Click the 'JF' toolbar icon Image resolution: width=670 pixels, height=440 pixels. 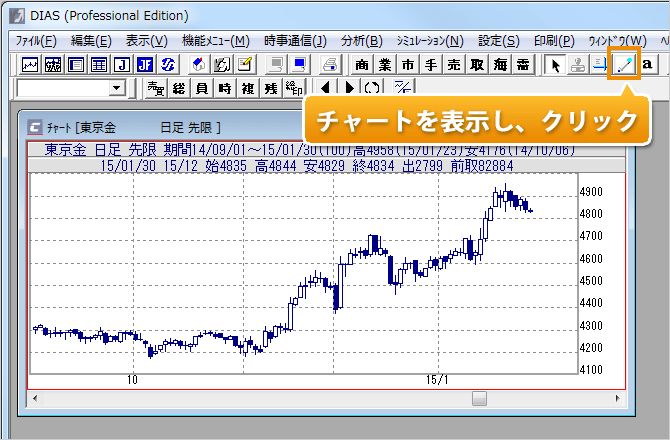(145, 64)
